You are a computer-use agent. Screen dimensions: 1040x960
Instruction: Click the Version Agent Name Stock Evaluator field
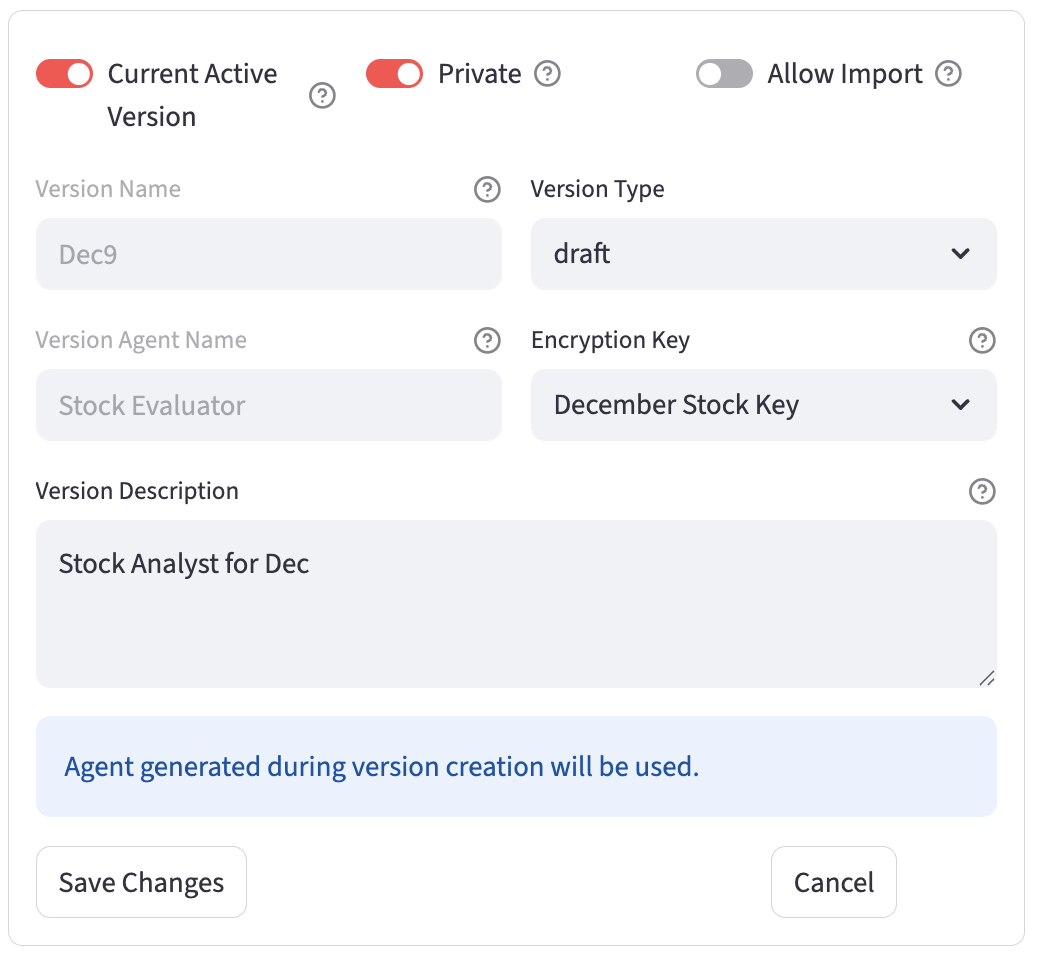pyautogui.click(x=268, y=405)
